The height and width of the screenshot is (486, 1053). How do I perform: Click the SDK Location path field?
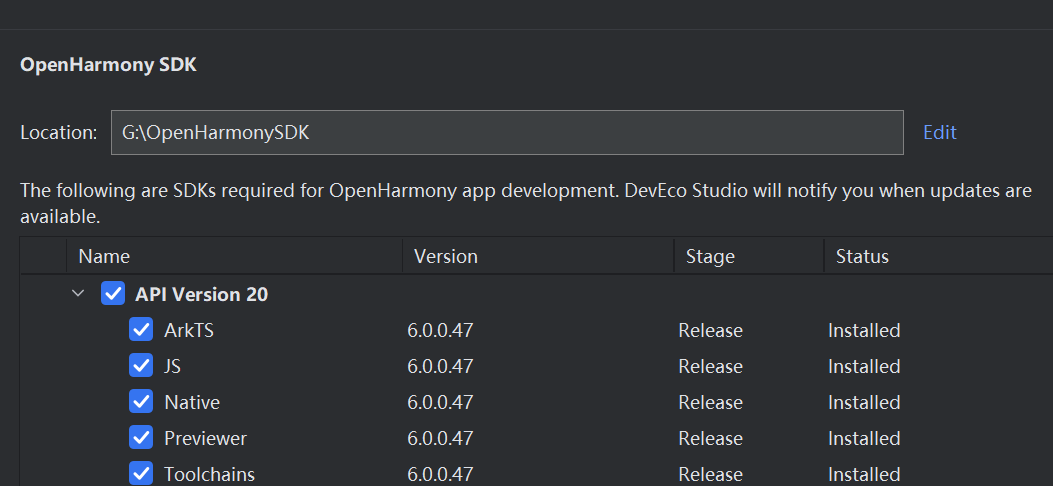click(x=507, y=133)
